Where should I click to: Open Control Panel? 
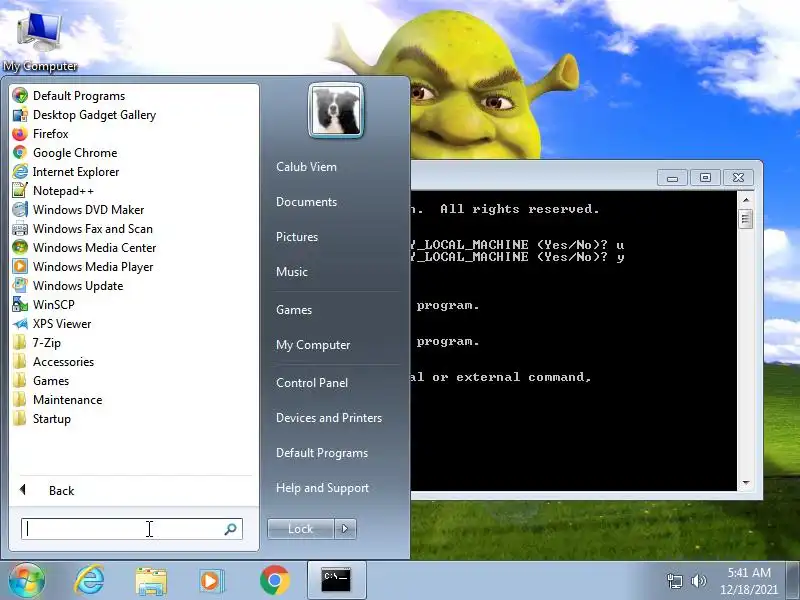312,383
